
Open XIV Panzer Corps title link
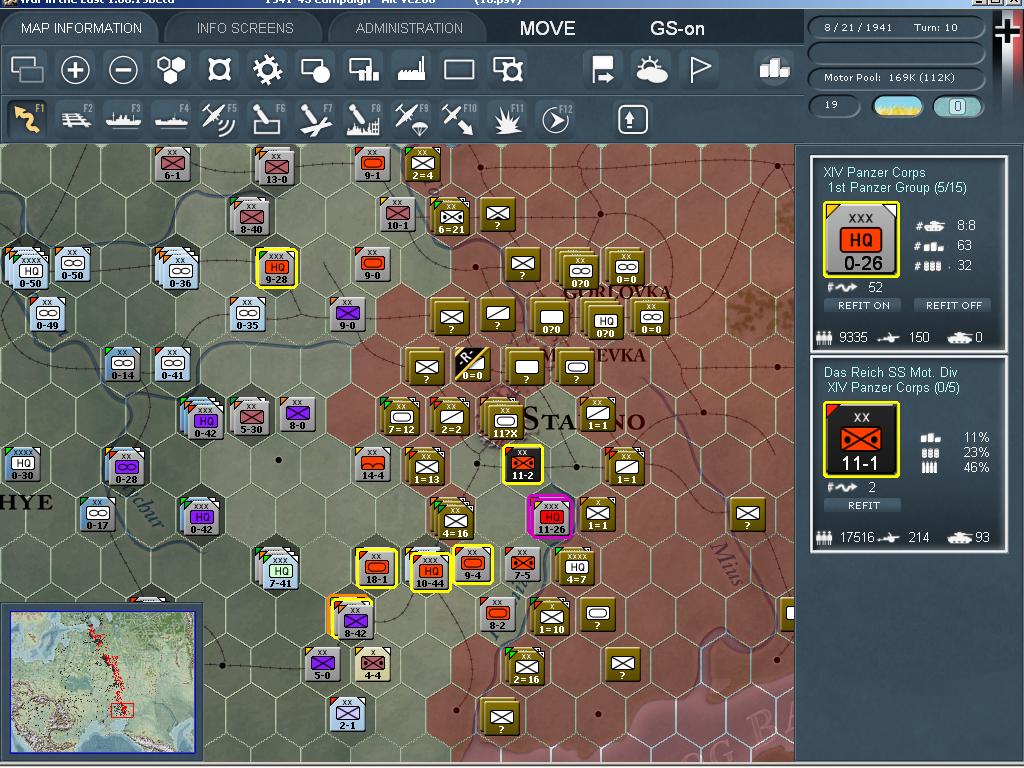(874, 172)
